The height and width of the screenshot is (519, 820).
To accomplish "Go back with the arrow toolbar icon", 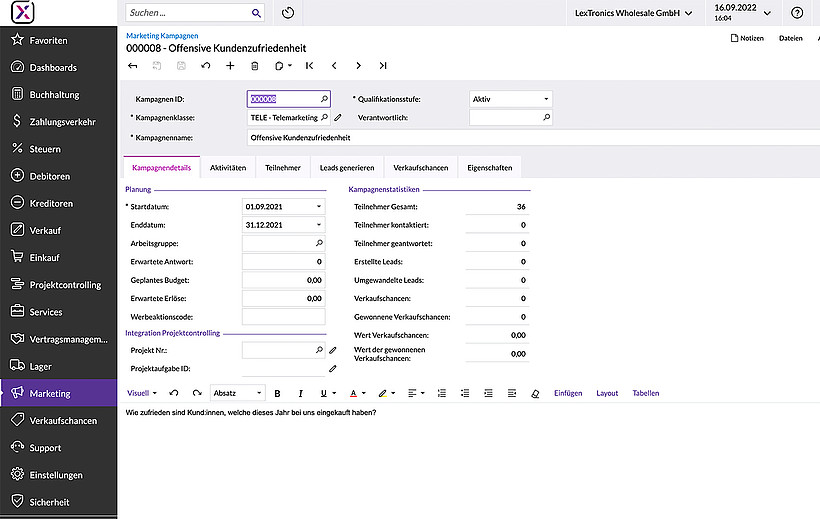I will (x=133, y=66).
